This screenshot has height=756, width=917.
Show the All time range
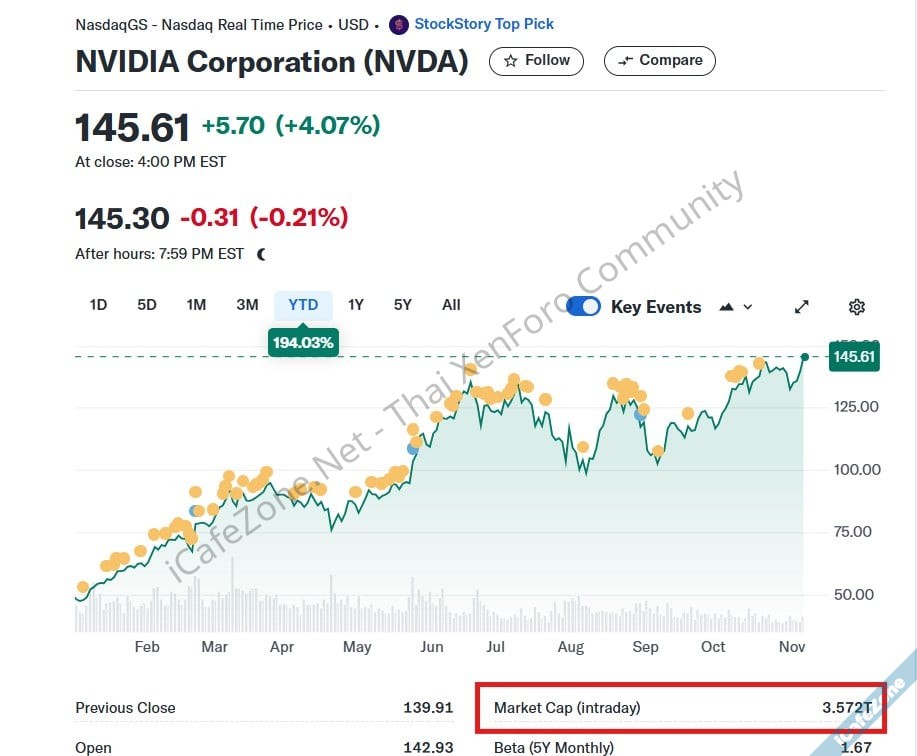451,305
